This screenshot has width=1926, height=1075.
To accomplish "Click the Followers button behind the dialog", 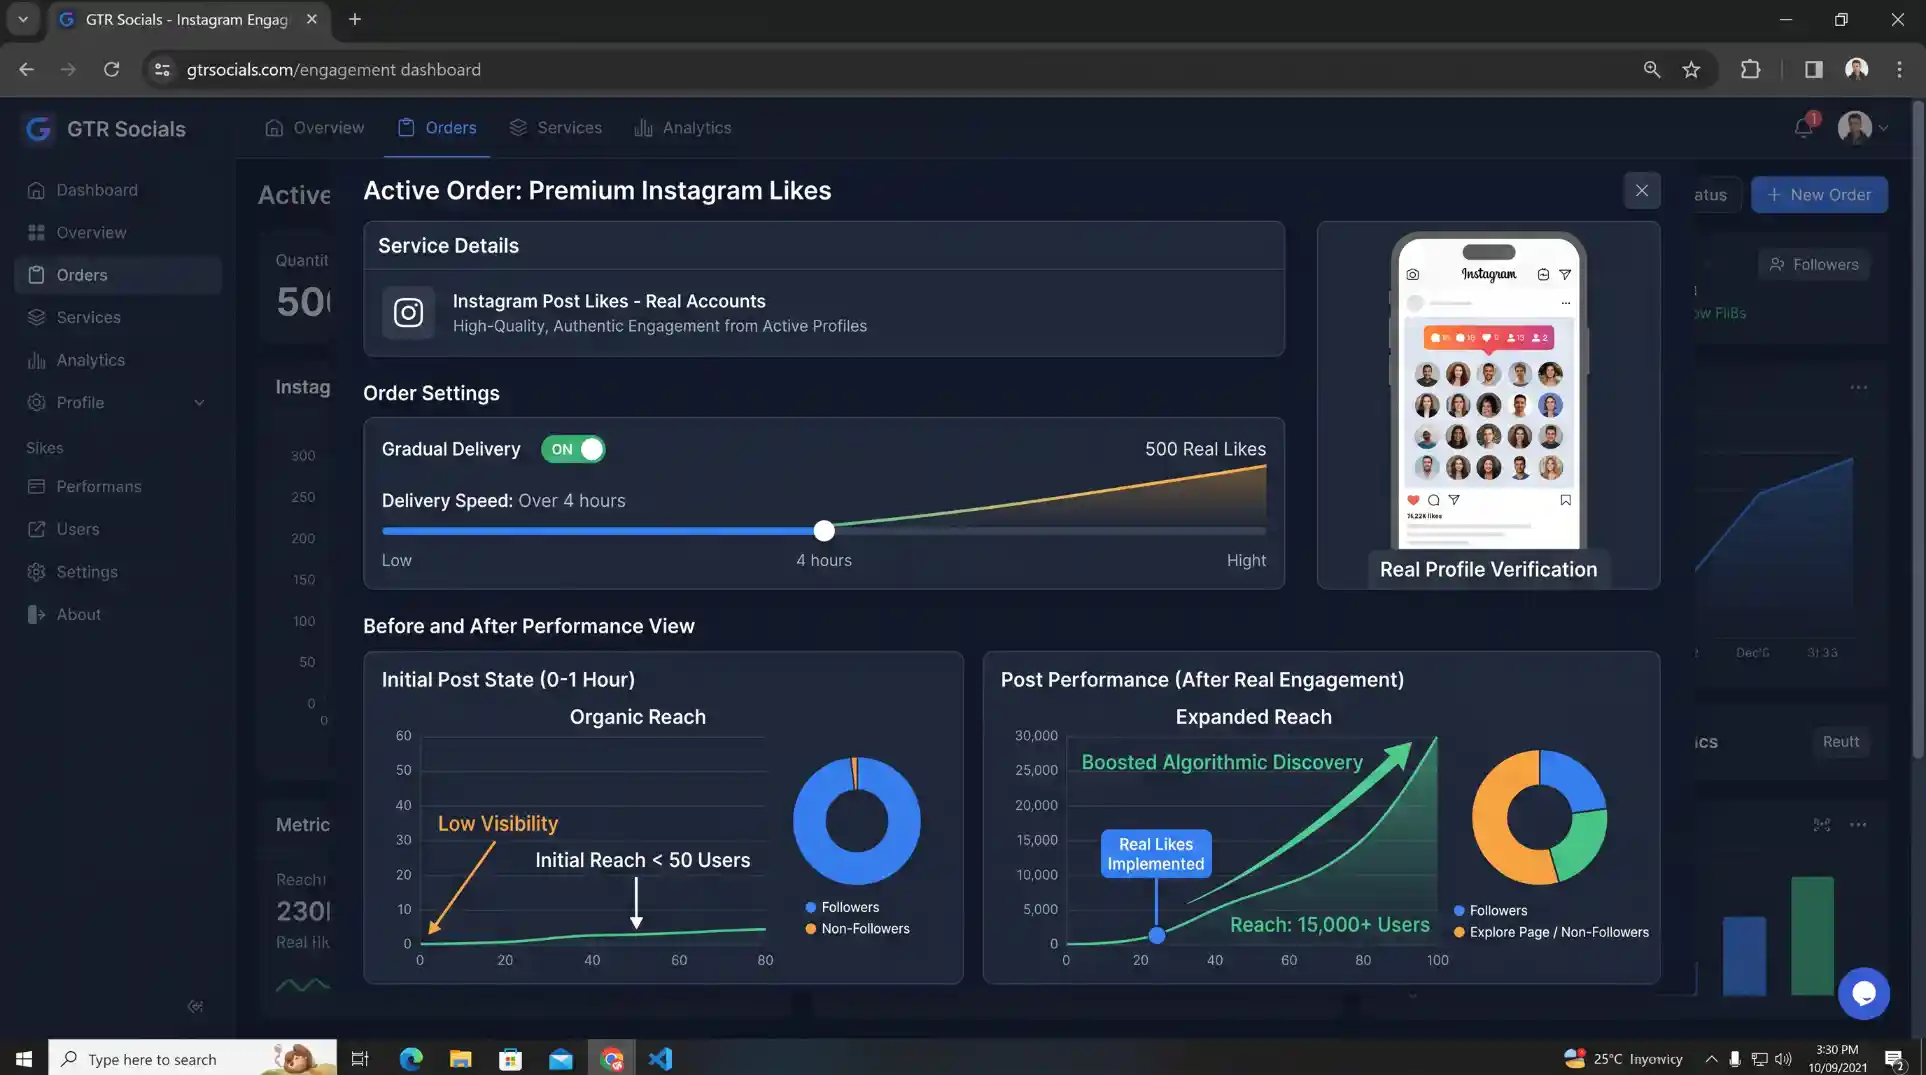I will coord(1814,264).
